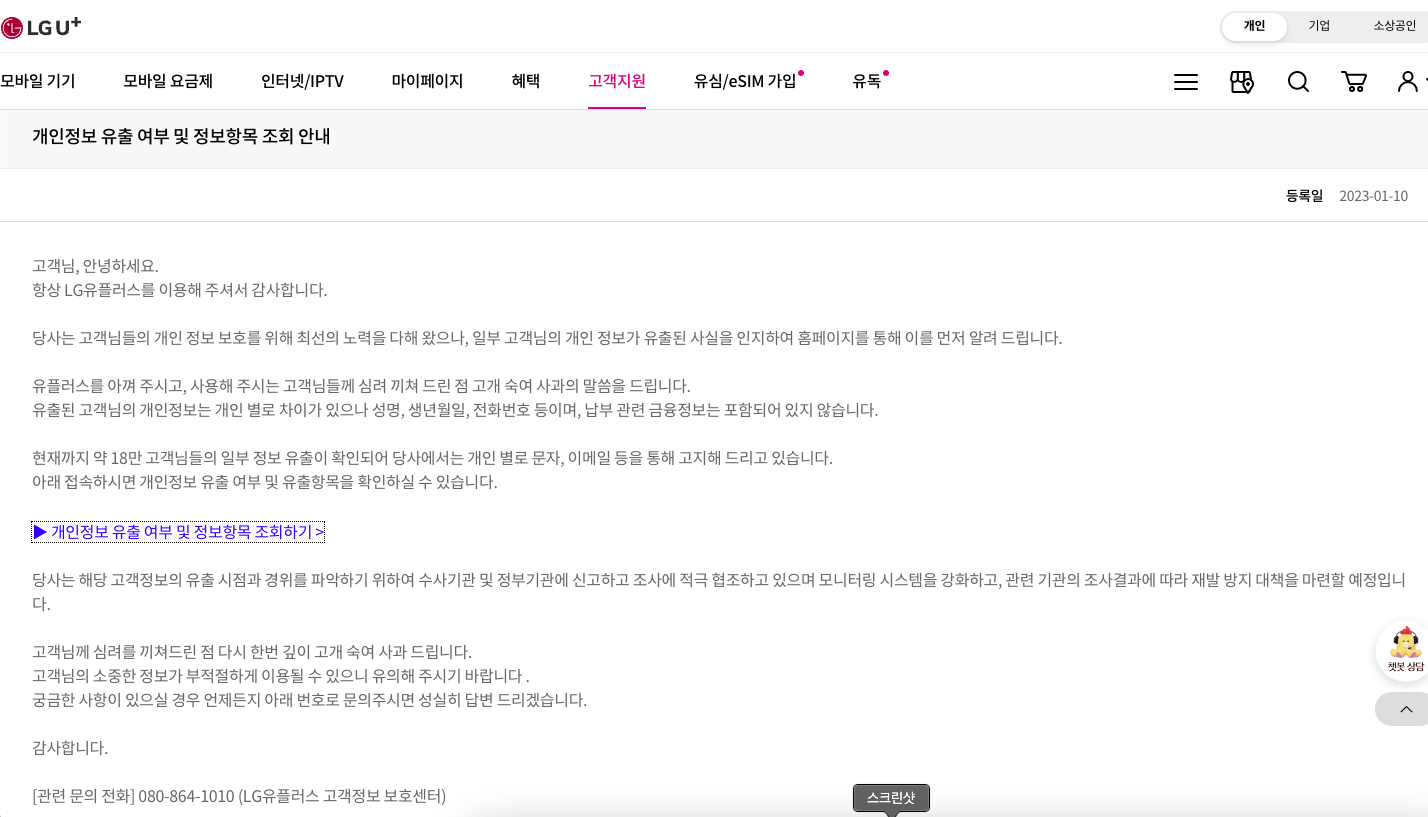
Task: Open the 모바일 기기 menu
Action: pos(37,82)
